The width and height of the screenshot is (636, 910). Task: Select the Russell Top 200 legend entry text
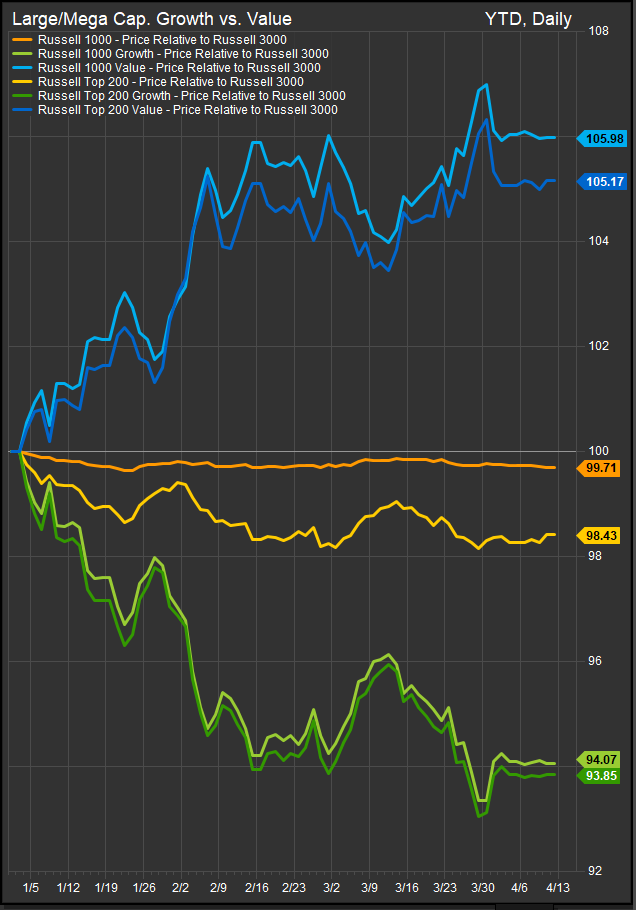point(171,82)
